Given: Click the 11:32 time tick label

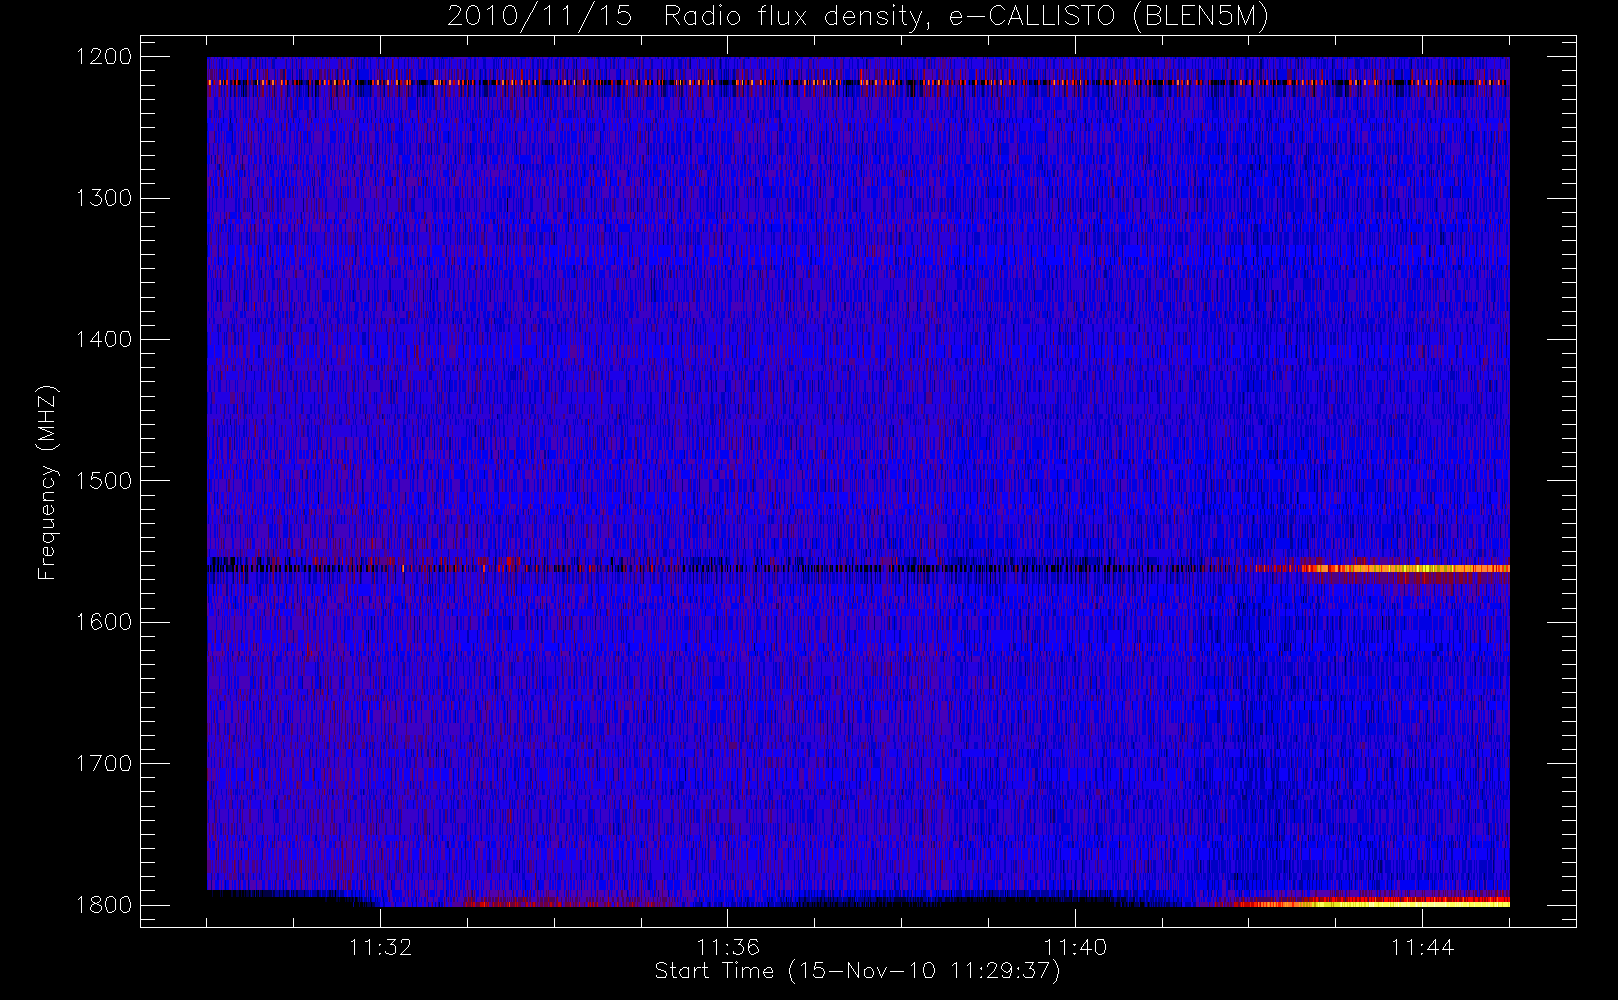Looking at the screenshot, I should [381, 947].
